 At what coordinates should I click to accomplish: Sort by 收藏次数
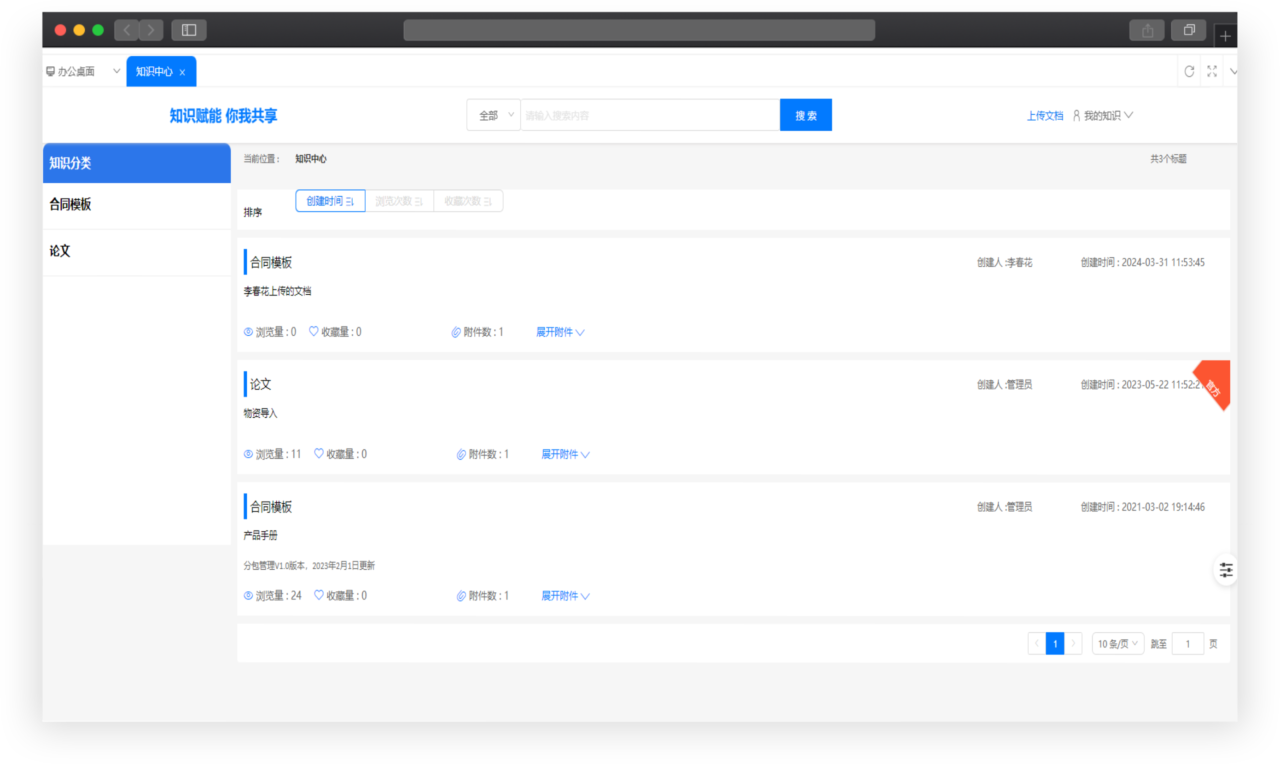click(468, 201)
